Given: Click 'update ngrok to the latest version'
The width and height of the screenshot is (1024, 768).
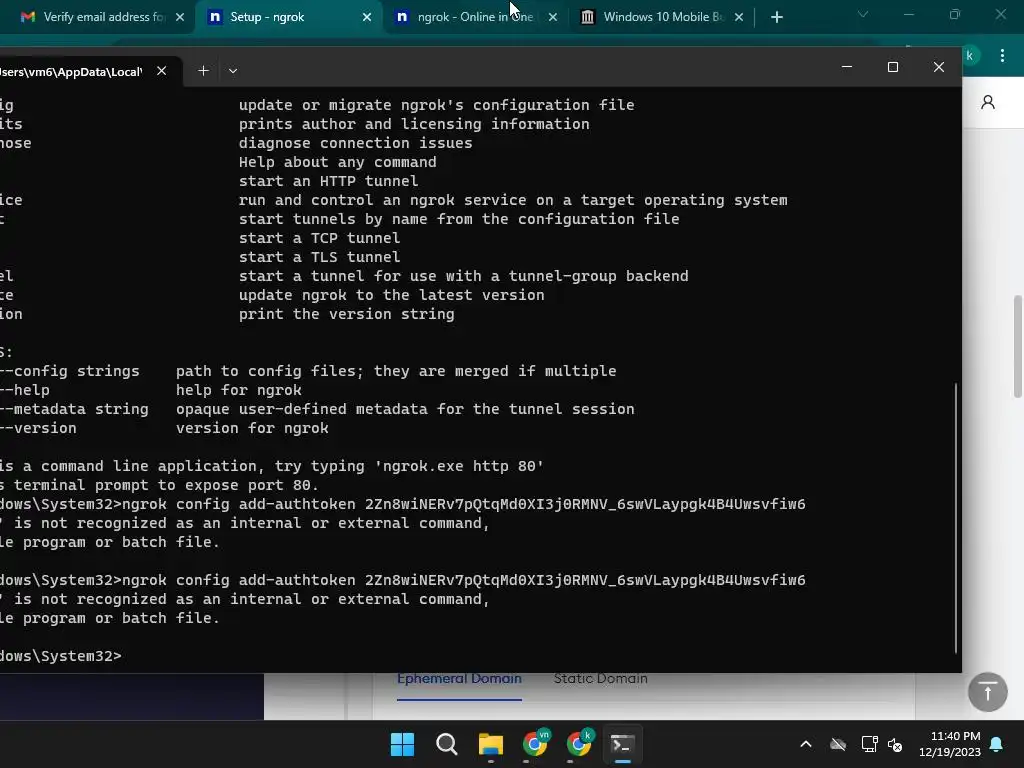Looking at the screenshot, I should pos(391,295).
